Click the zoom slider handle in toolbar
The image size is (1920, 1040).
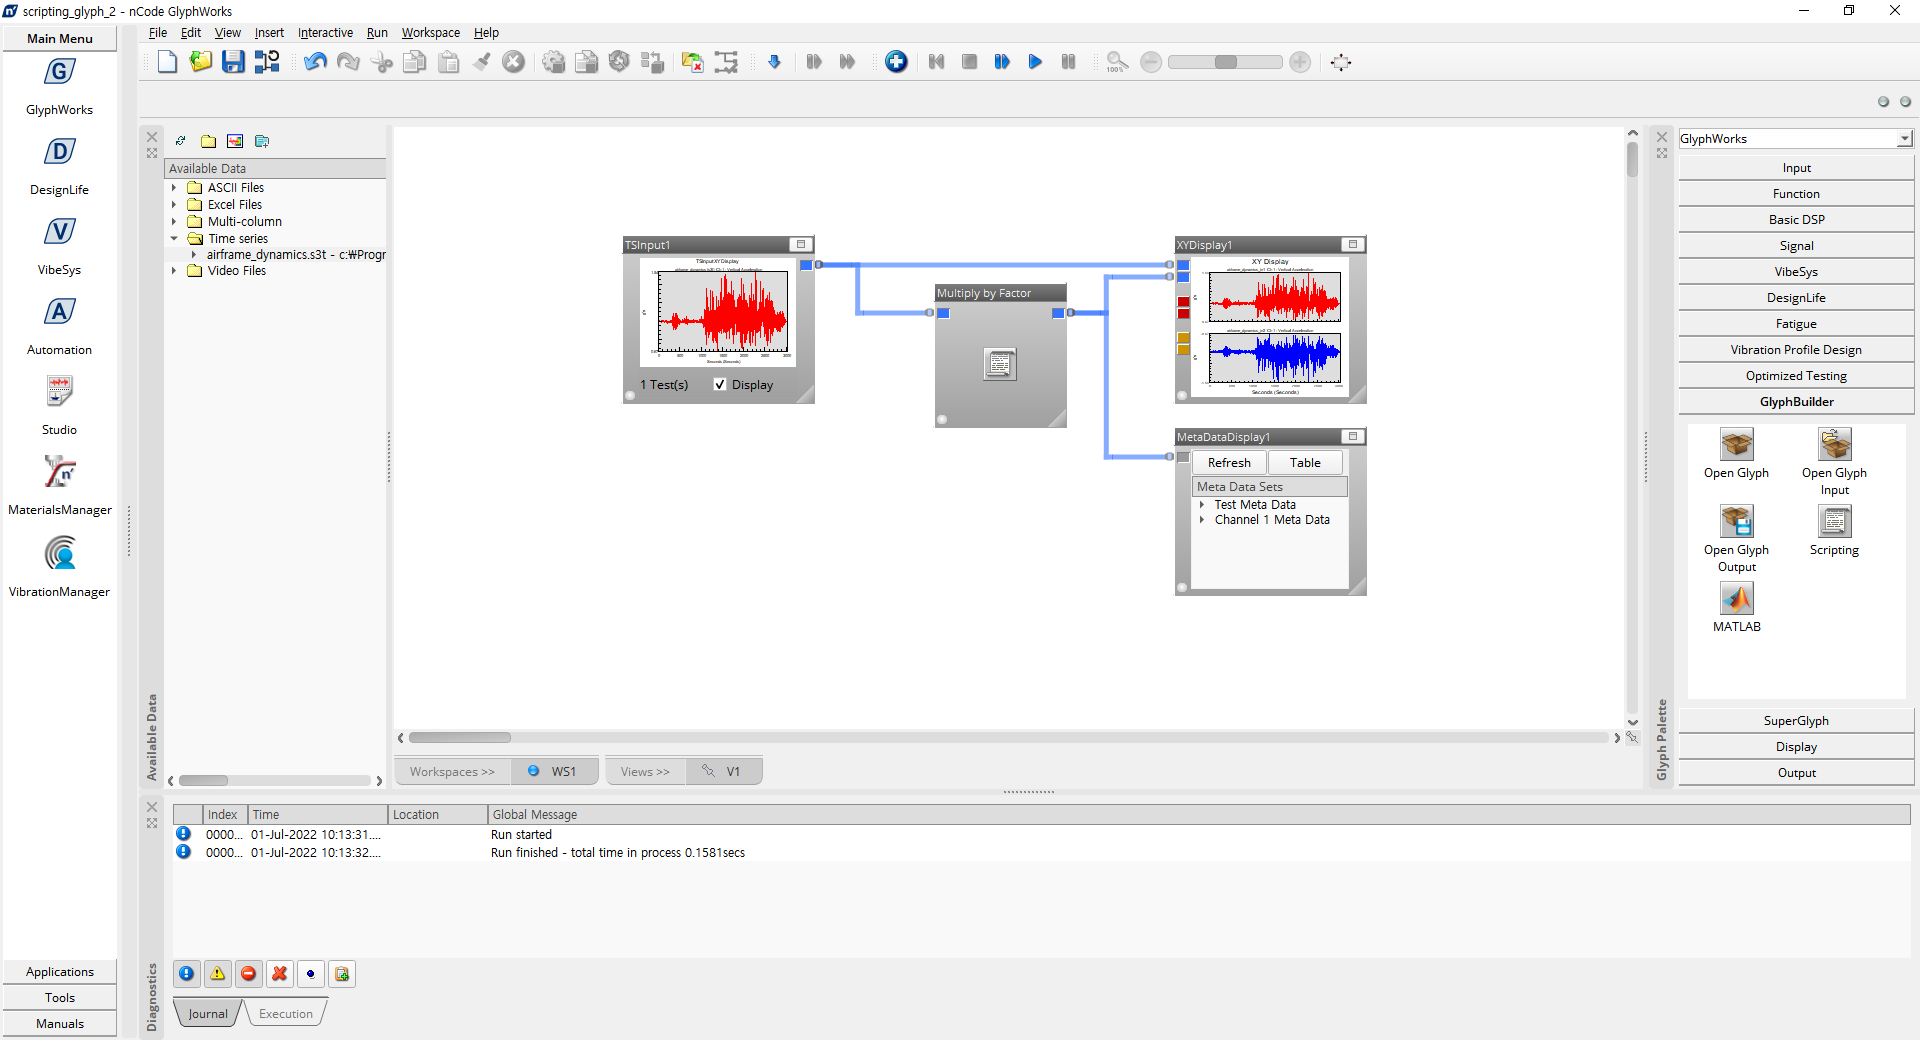[x=1226, y=62]
